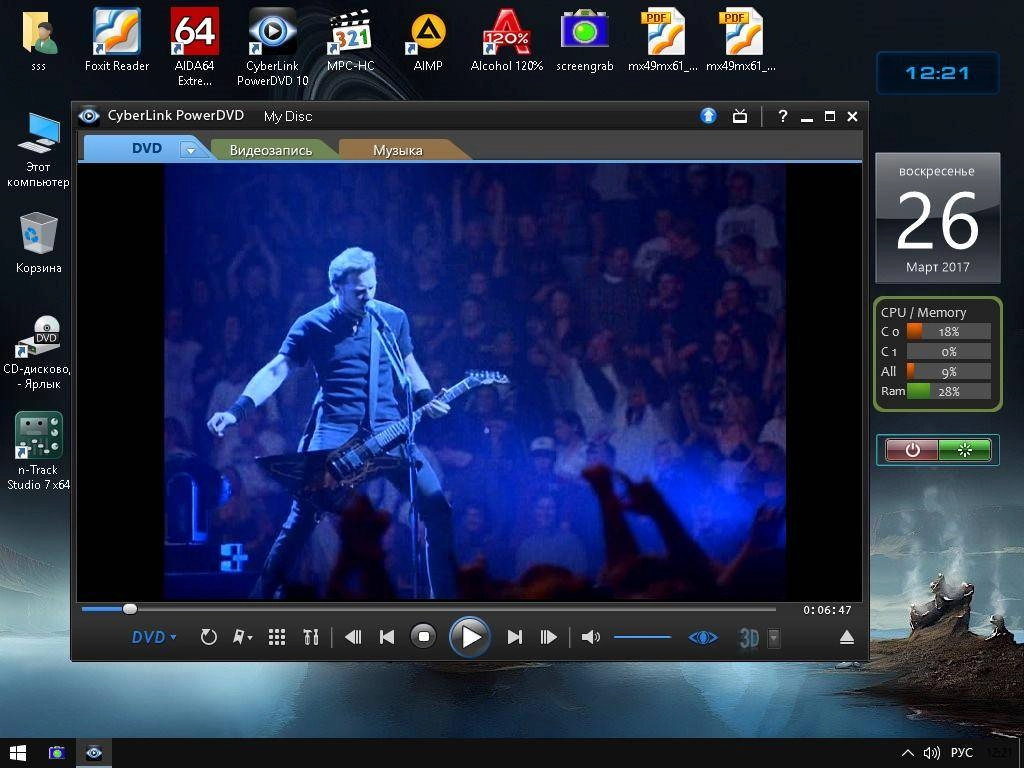The height and width of the screenshot is (768, 1024).
Task: Click the red power gadget button
Action: 912,450
